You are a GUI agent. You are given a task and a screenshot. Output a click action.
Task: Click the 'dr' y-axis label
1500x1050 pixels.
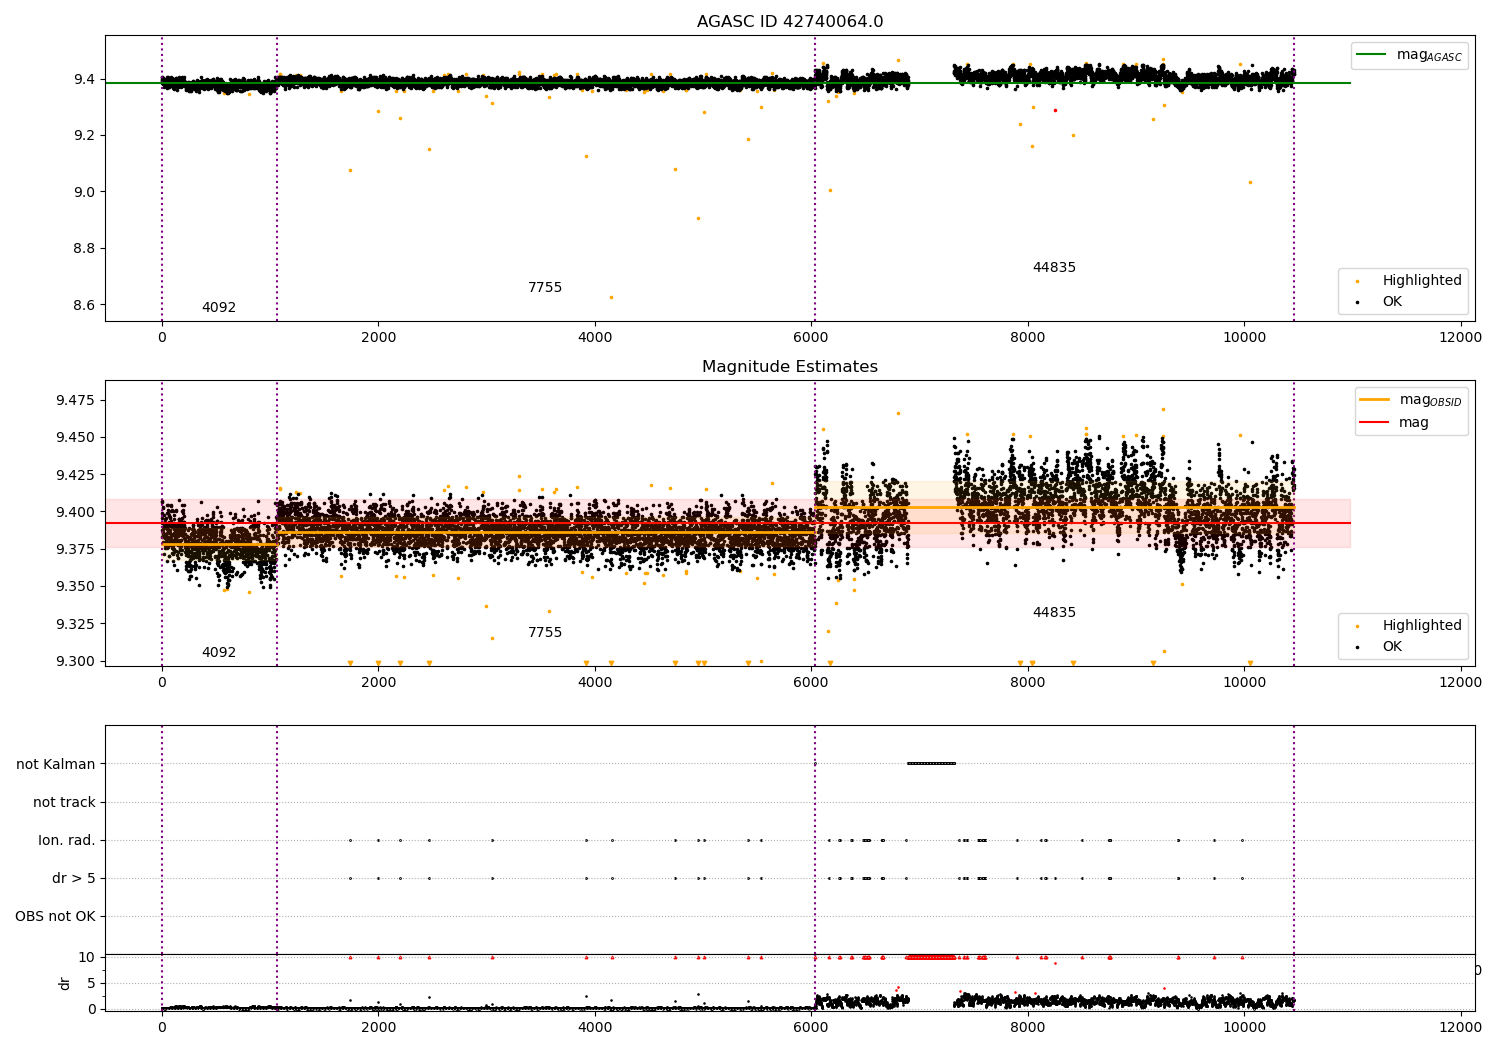tap(65, 983)
